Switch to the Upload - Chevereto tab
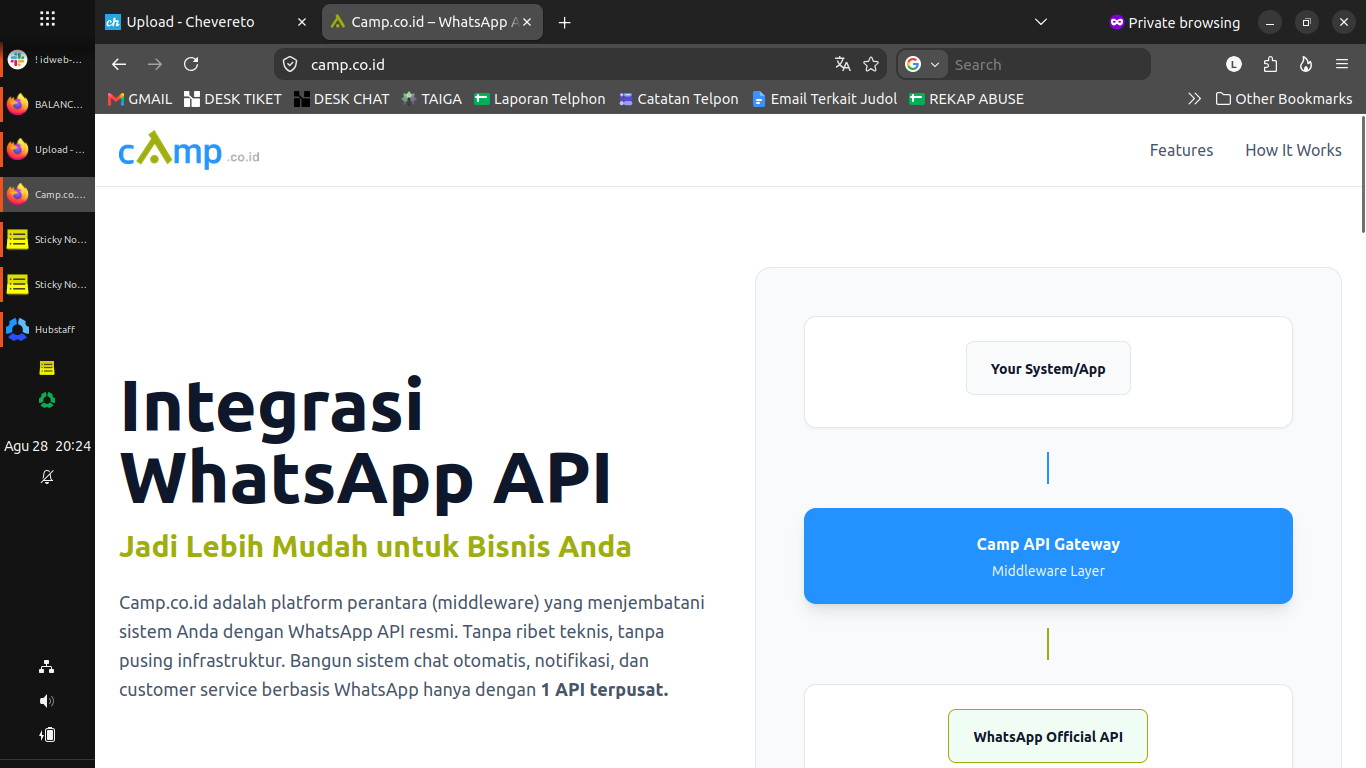Viewport: 1366px width, 768px height. (x=207, y=22)
